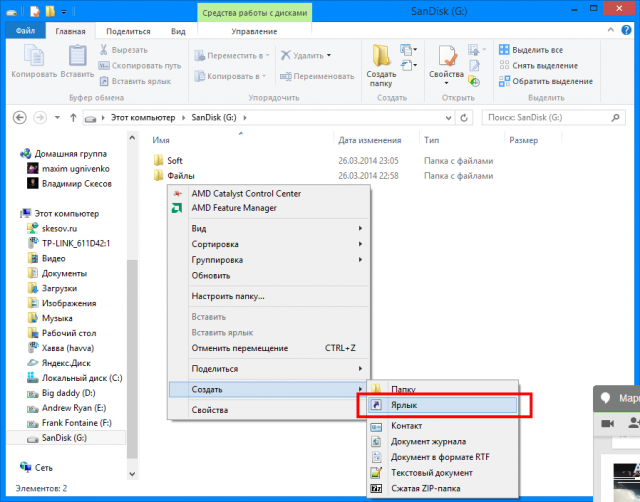The width and height of the screenshot is (640, 502).
Task: Click Настроить папку... in context menu
Action: (269, 296)
